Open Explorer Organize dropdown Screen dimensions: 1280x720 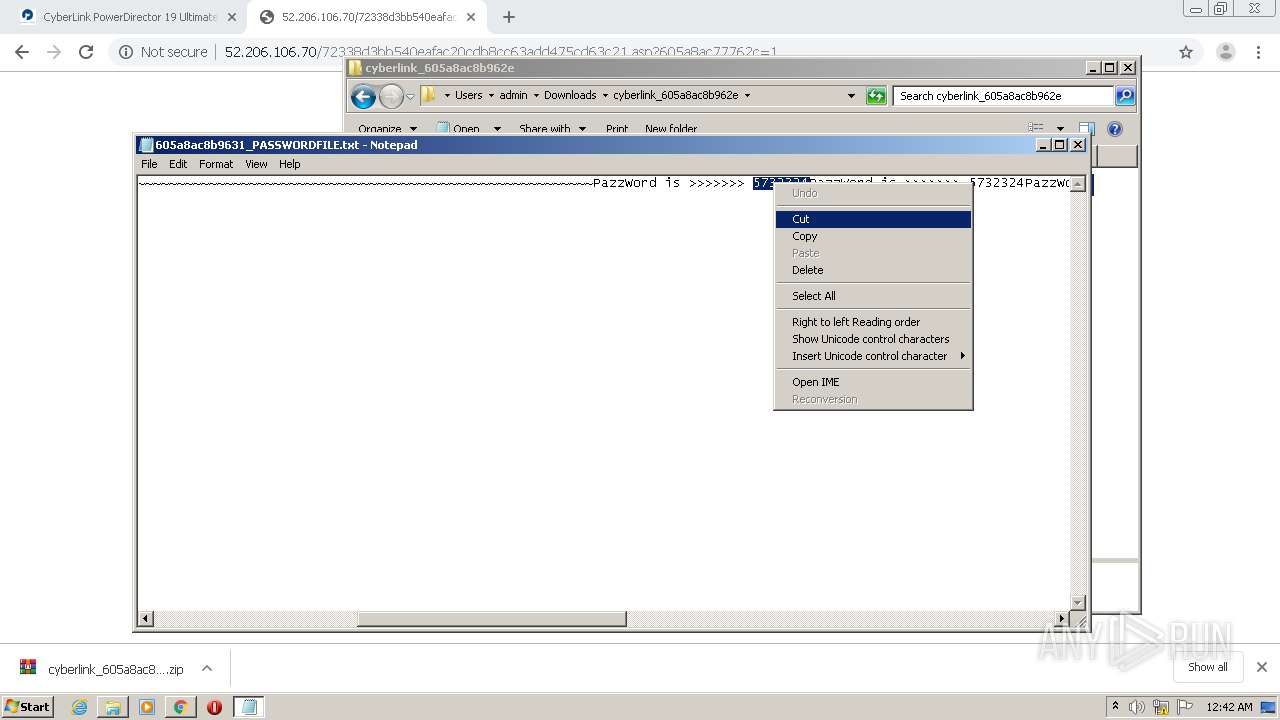386,129
